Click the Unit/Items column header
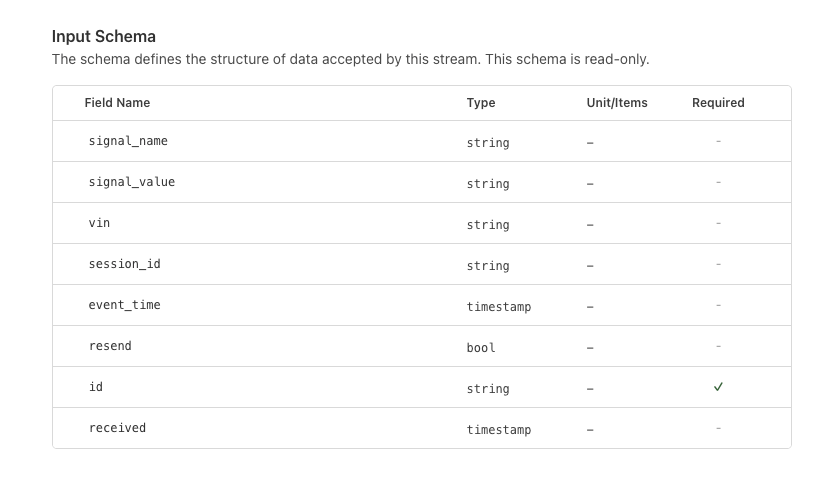 (617, 103)
